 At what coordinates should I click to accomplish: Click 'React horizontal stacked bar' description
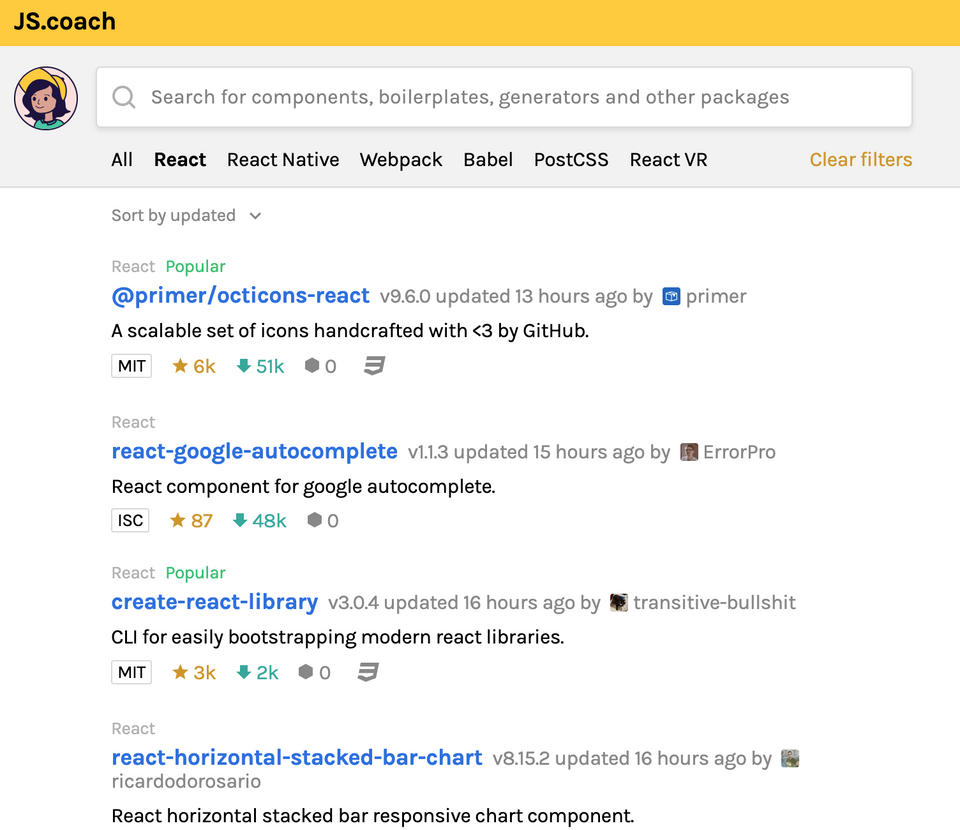tap(372, 816)
